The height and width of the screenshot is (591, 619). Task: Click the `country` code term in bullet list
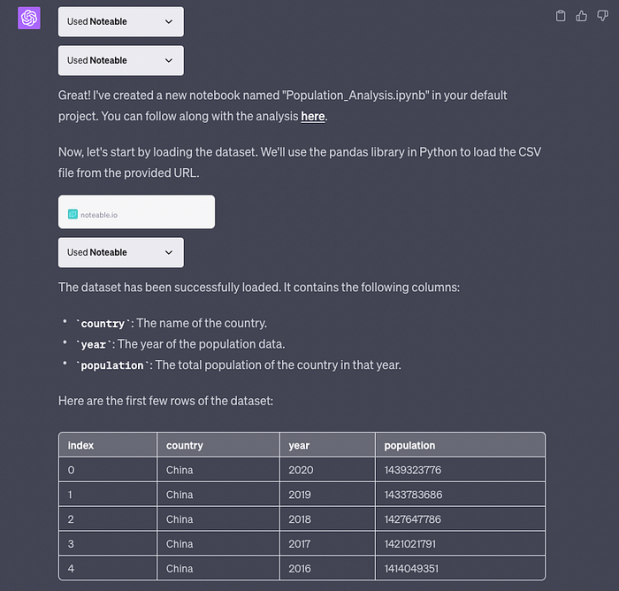point(103,323)
